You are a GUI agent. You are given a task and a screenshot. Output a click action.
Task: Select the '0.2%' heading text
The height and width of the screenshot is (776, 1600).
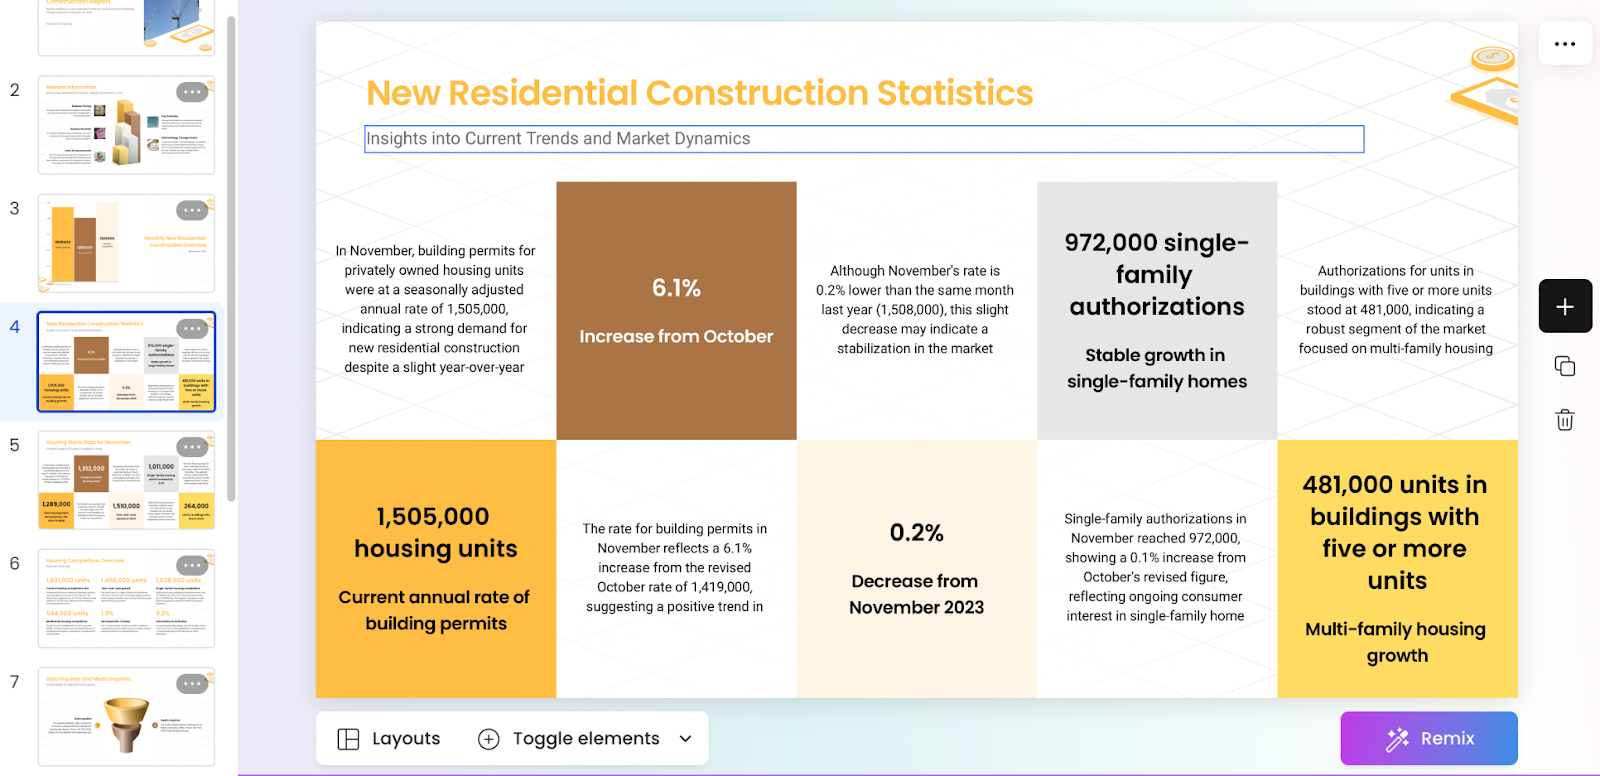(x=917, y=533)
